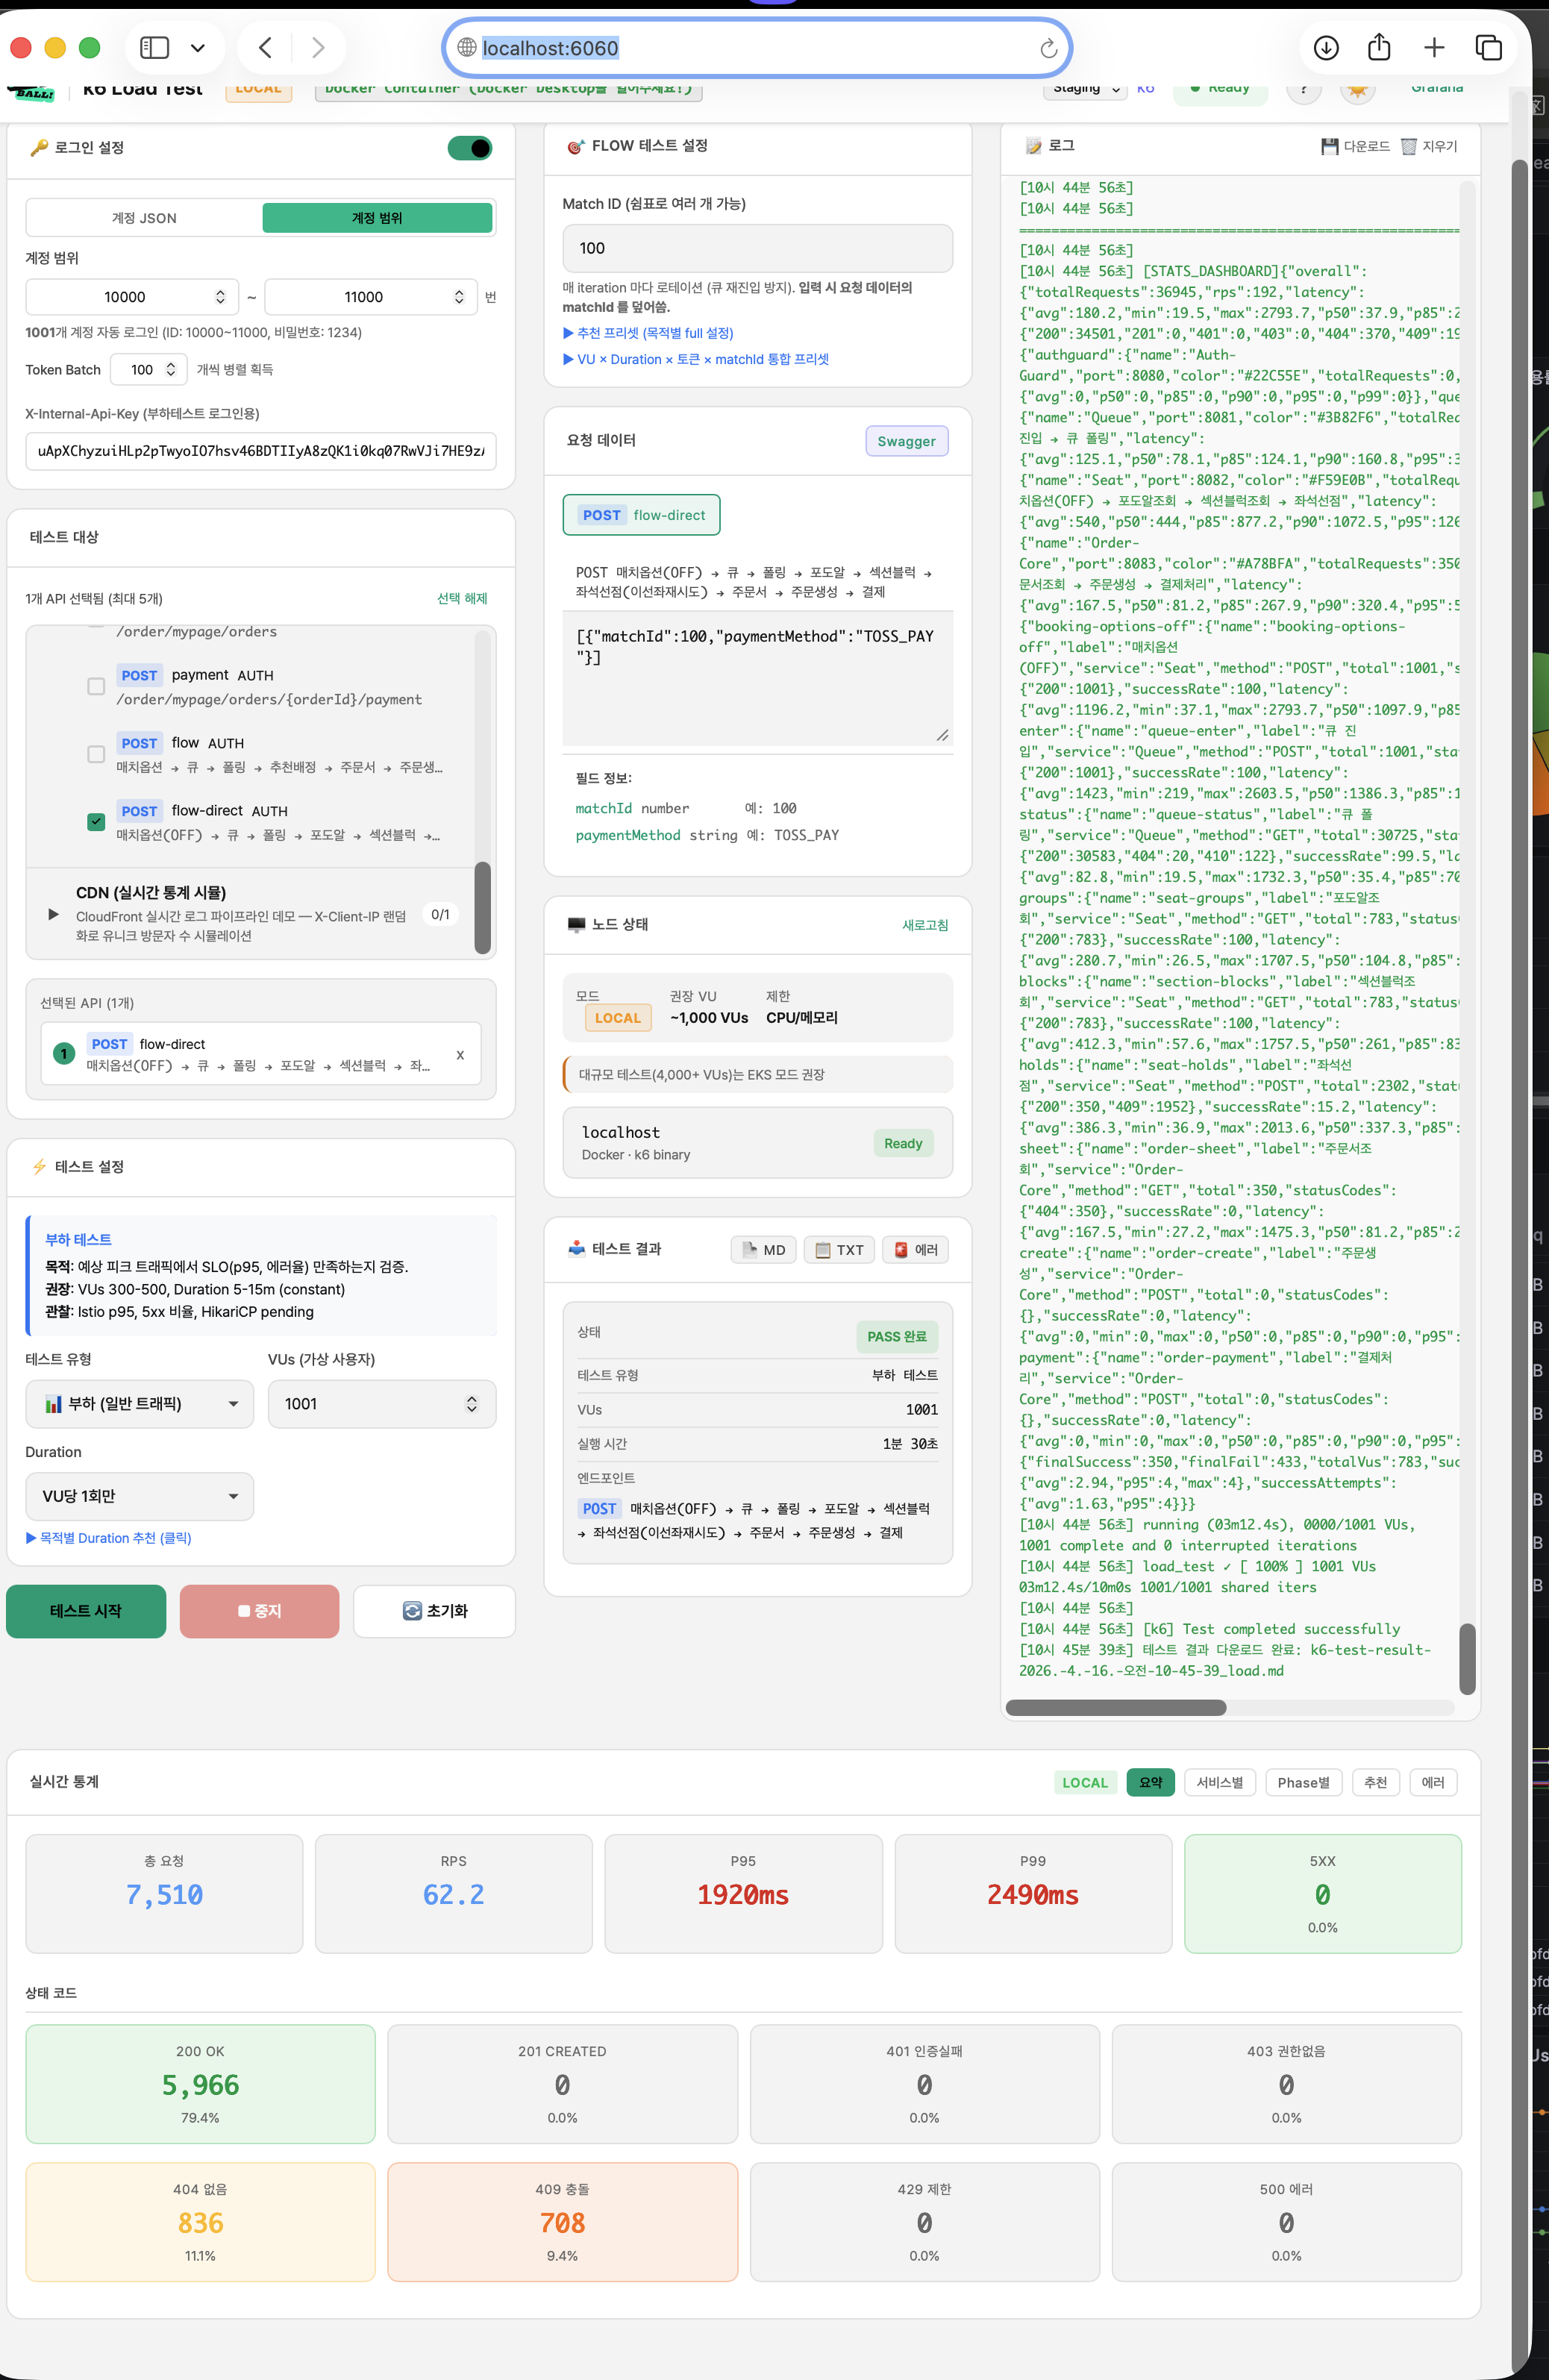Open Safari downloads icon
The image size is (1549, 2380).
1326,48
